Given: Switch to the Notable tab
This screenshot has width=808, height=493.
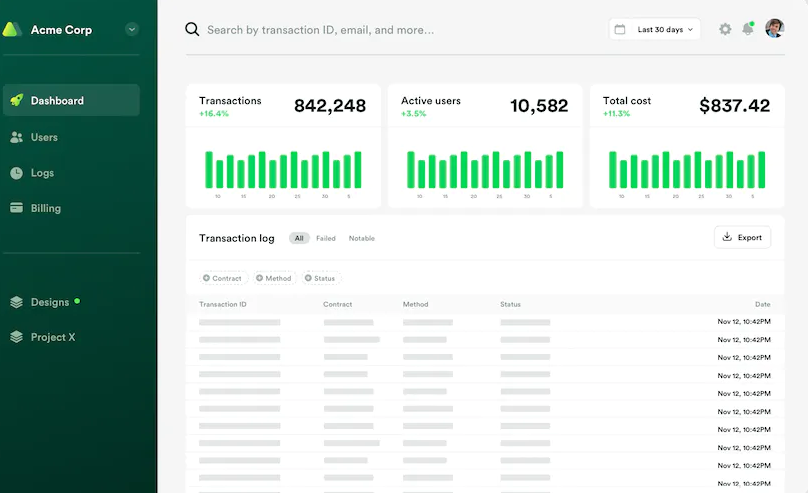Looking at the screenshot, I should click(x=362, y=238).
